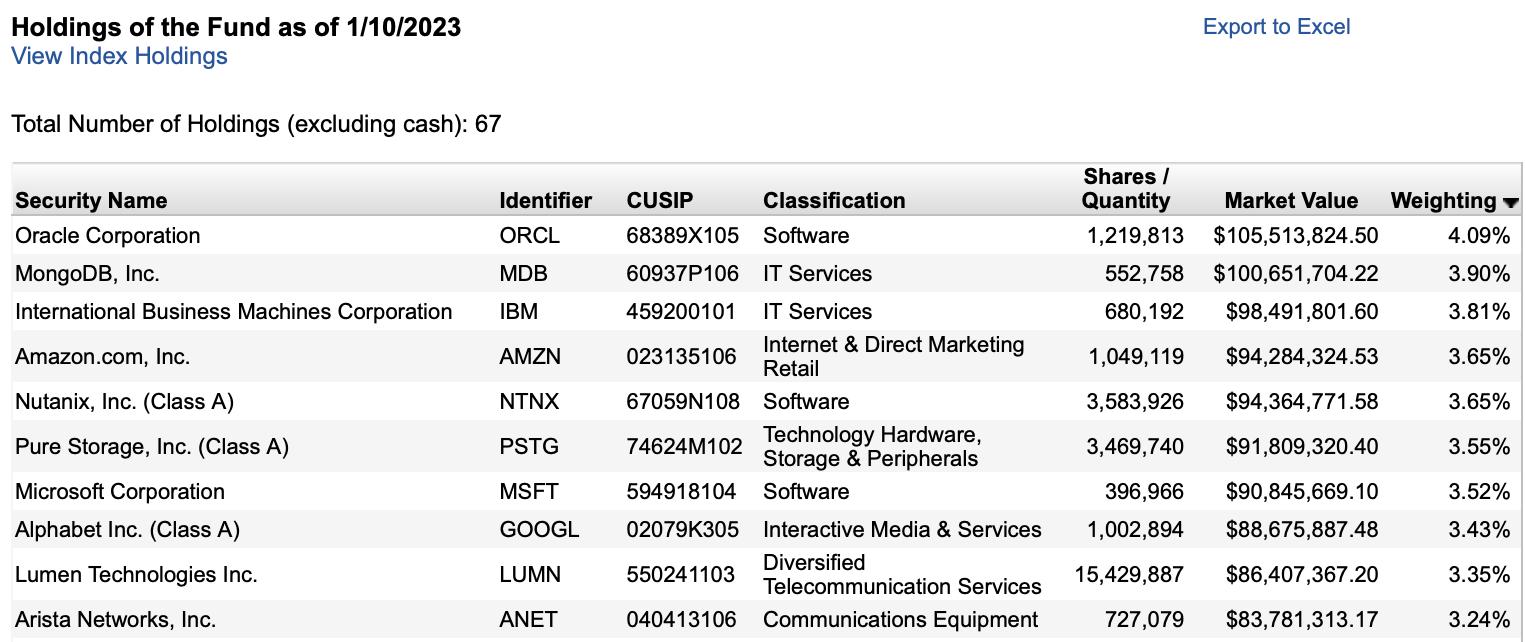
Task: Sort table by CUSIP column header
Action: coord(660,201)
